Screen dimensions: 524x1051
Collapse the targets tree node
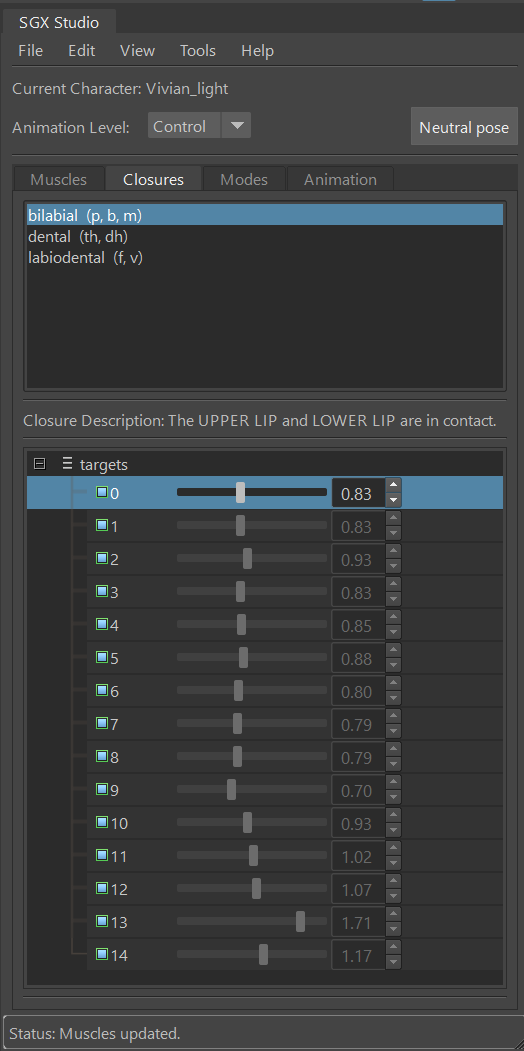point(40,463)
